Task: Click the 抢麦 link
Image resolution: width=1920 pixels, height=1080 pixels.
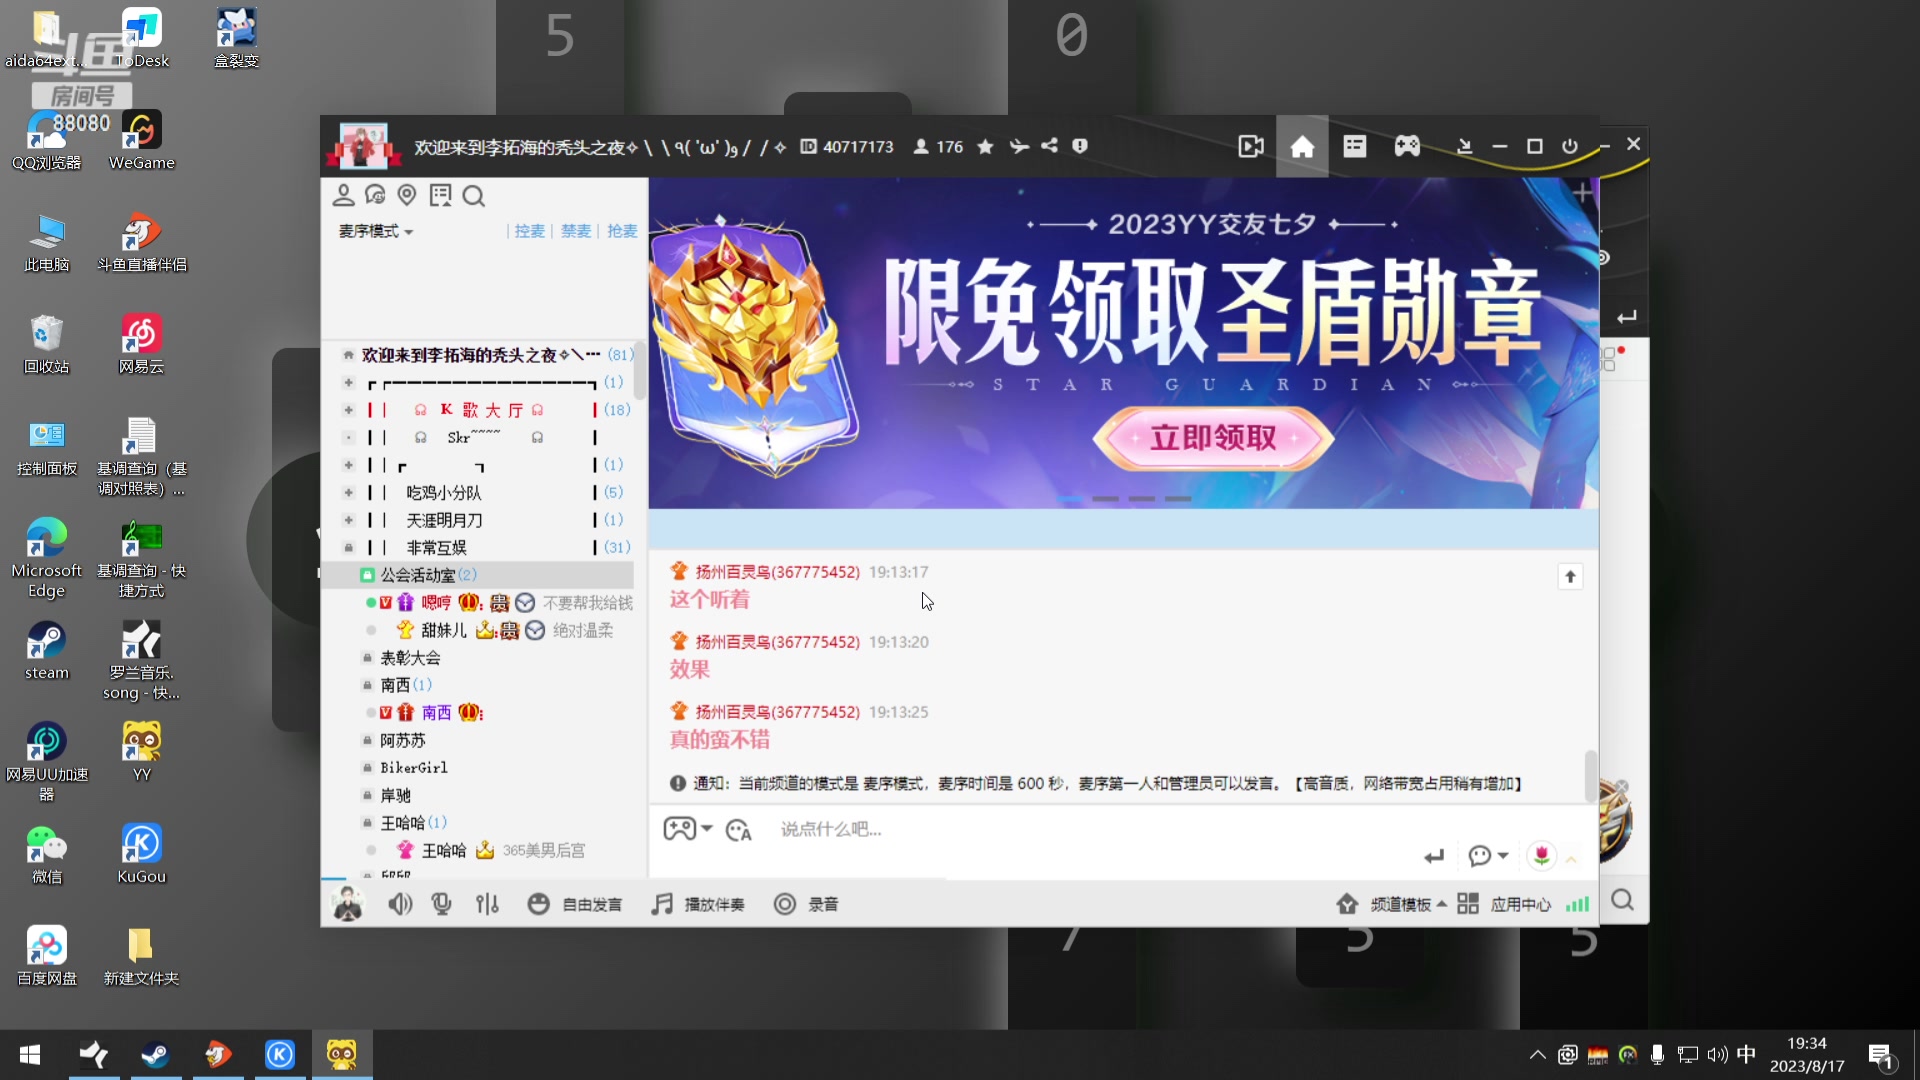Action: 622,231
